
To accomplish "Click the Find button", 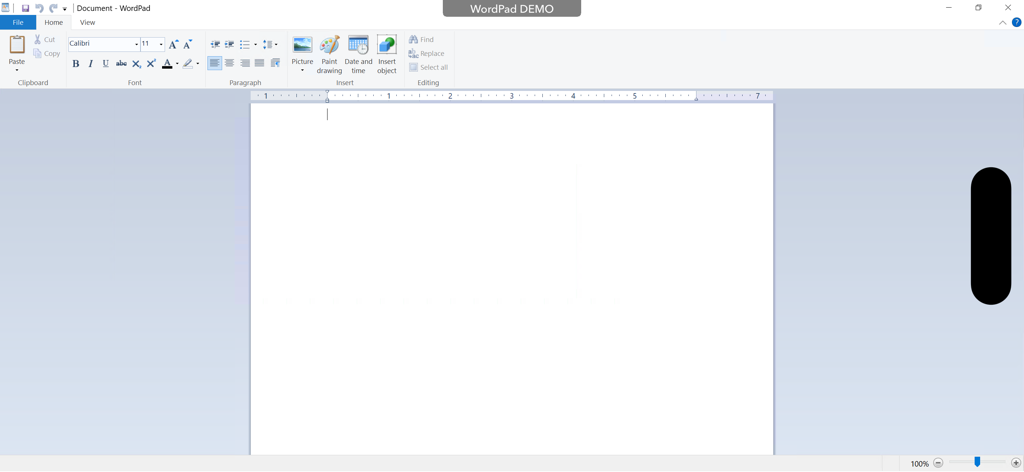I will 421,40.
